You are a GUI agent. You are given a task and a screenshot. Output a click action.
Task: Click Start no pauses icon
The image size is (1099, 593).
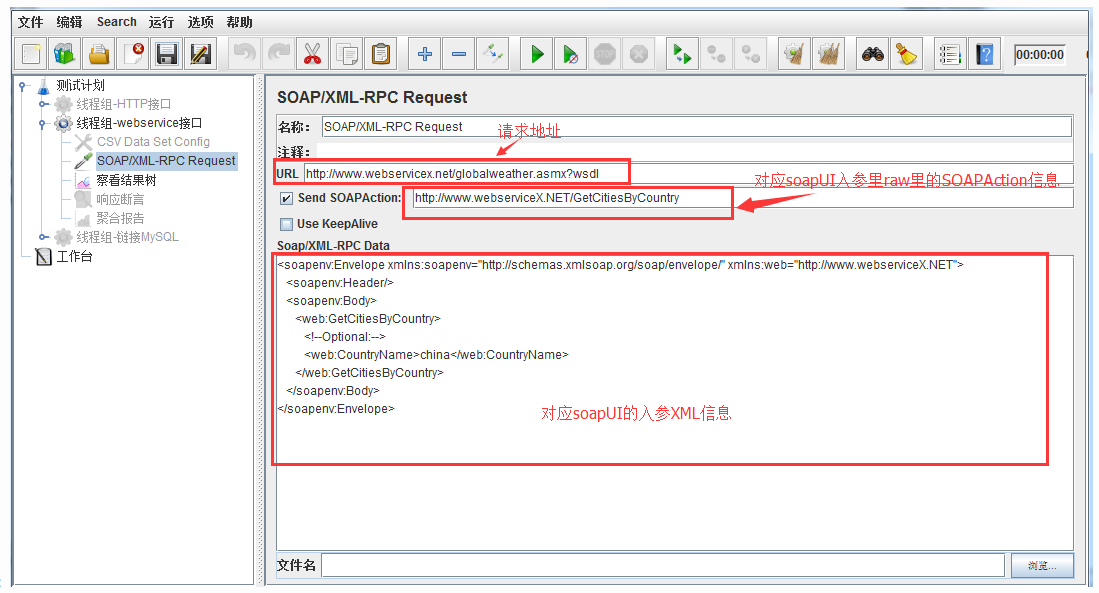pos(571,54)
